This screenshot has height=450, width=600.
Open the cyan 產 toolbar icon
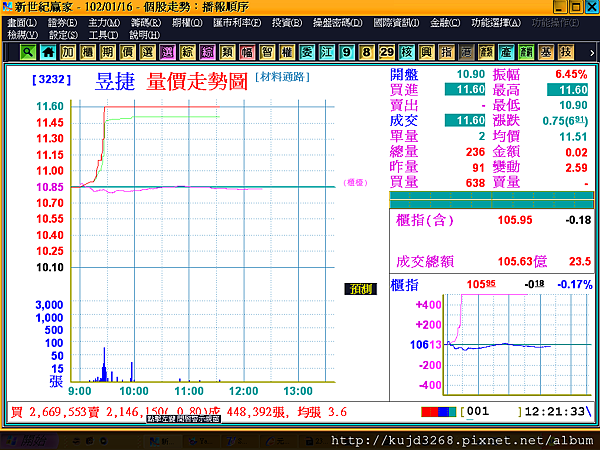click(x=505, y=52)
